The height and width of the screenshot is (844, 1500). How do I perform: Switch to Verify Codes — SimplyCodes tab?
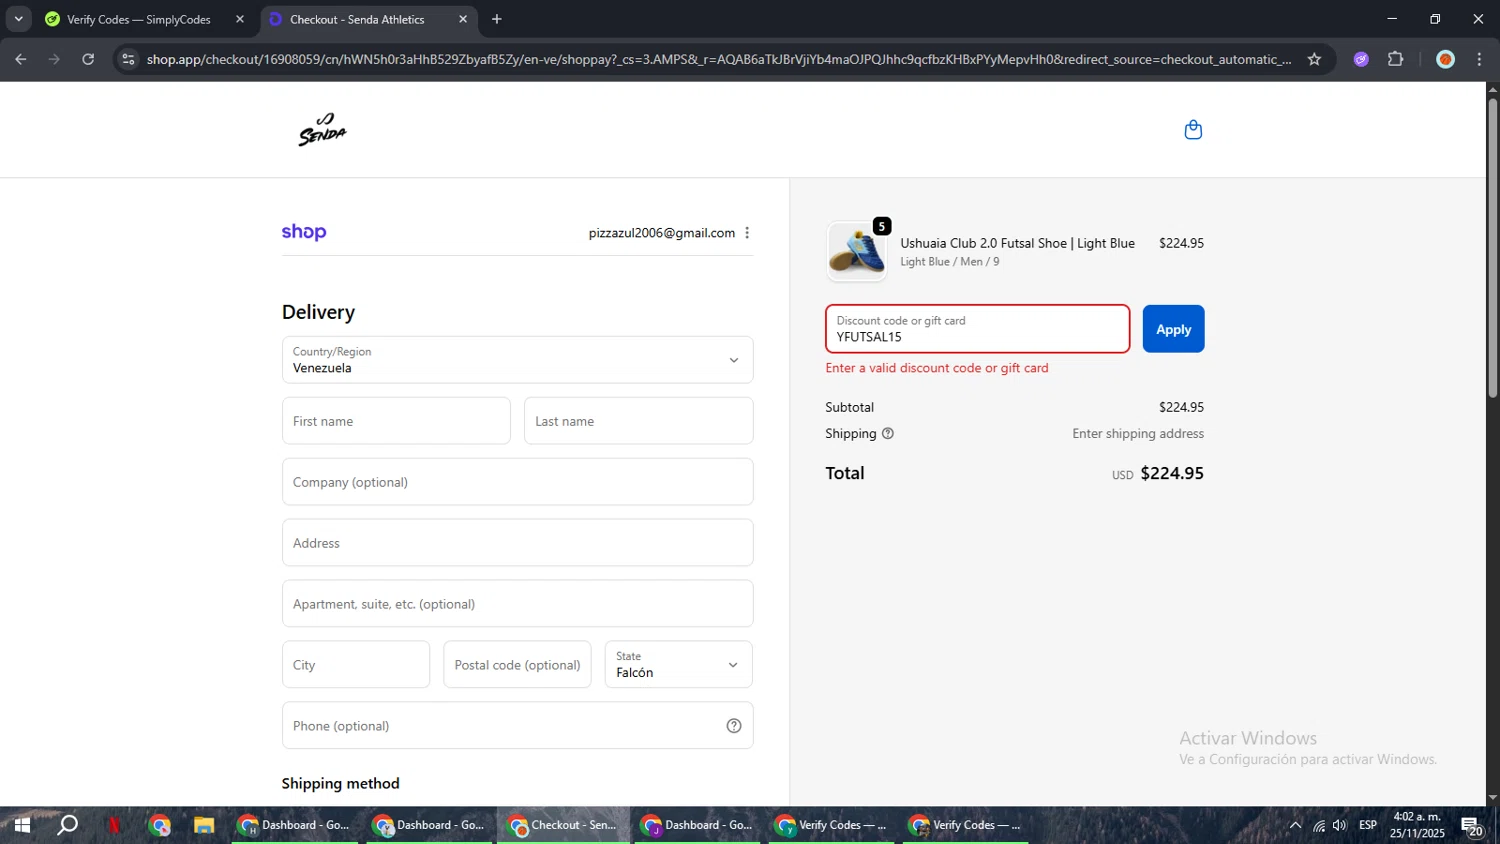(139, 19)
